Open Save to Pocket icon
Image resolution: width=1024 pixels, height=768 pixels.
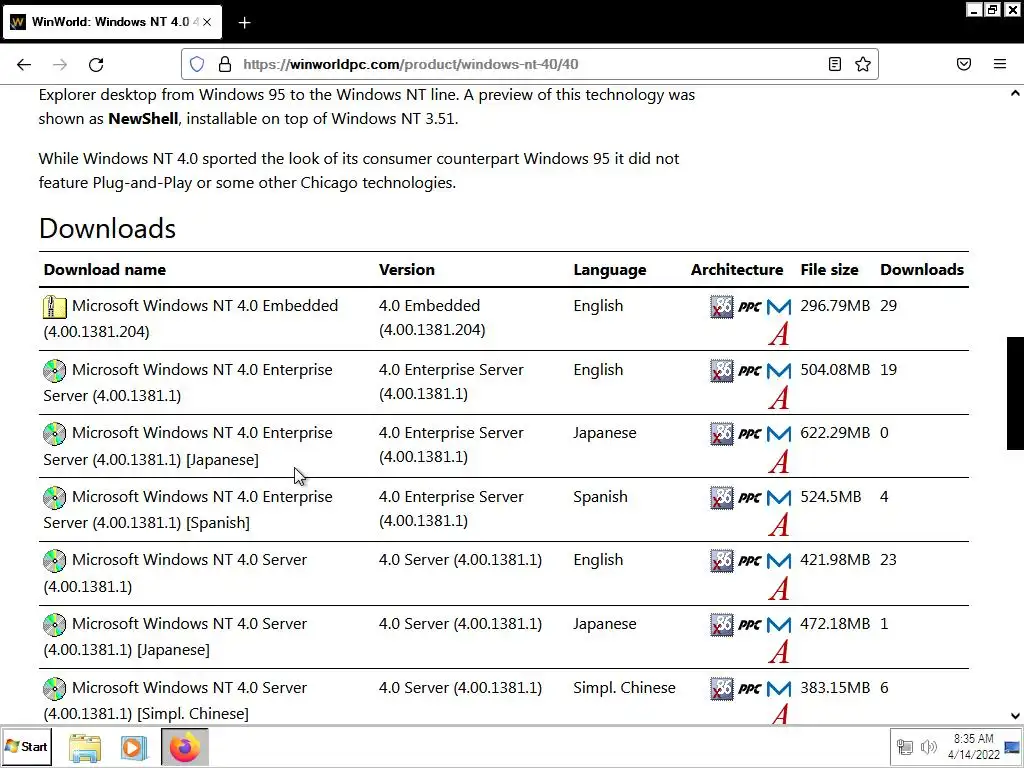(964, 64)
